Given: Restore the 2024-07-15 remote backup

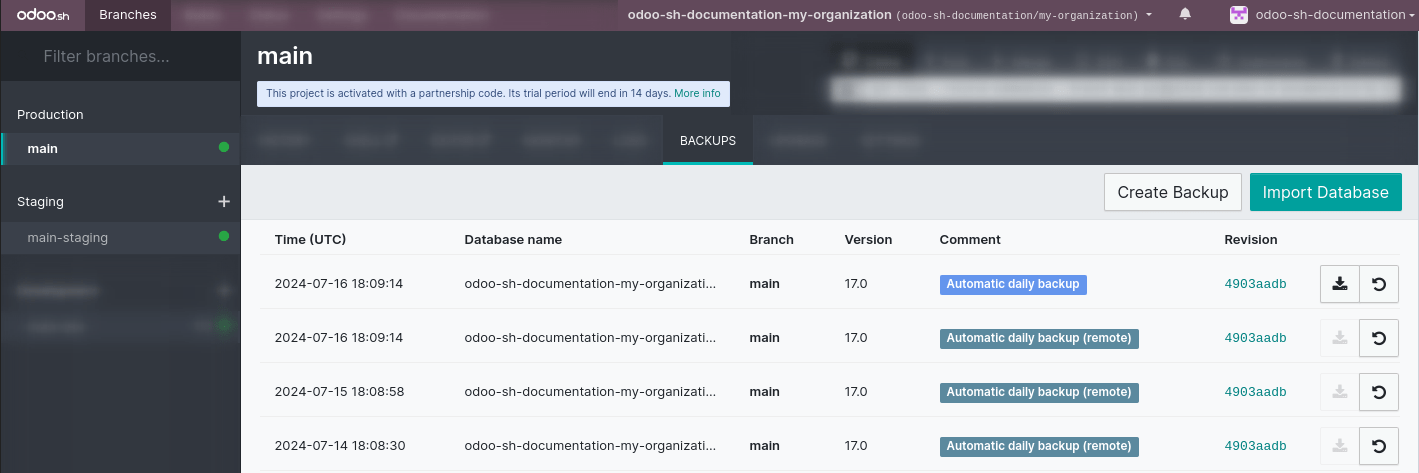Looking at the screenshot, I should click(x=1379, y=392).
